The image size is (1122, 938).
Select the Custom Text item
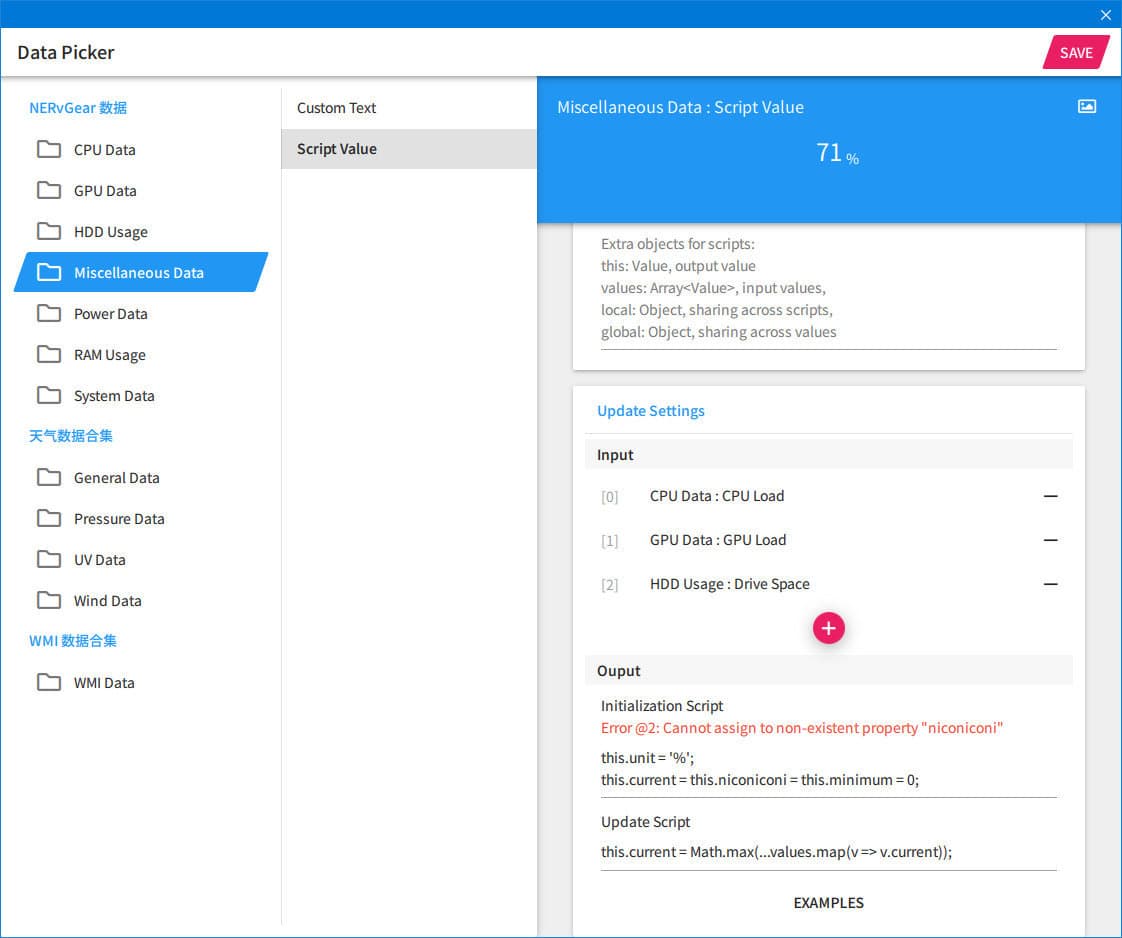tap(409, 108)
